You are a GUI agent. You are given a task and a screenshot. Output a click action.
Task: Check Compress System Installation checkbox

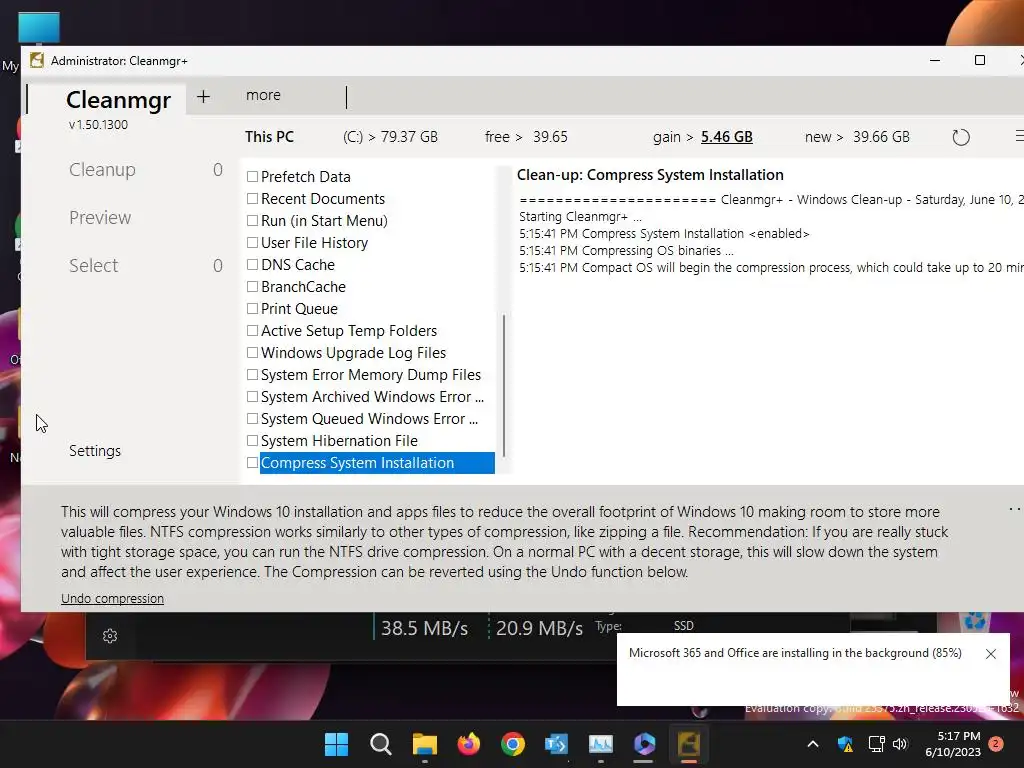coord(252,463)
